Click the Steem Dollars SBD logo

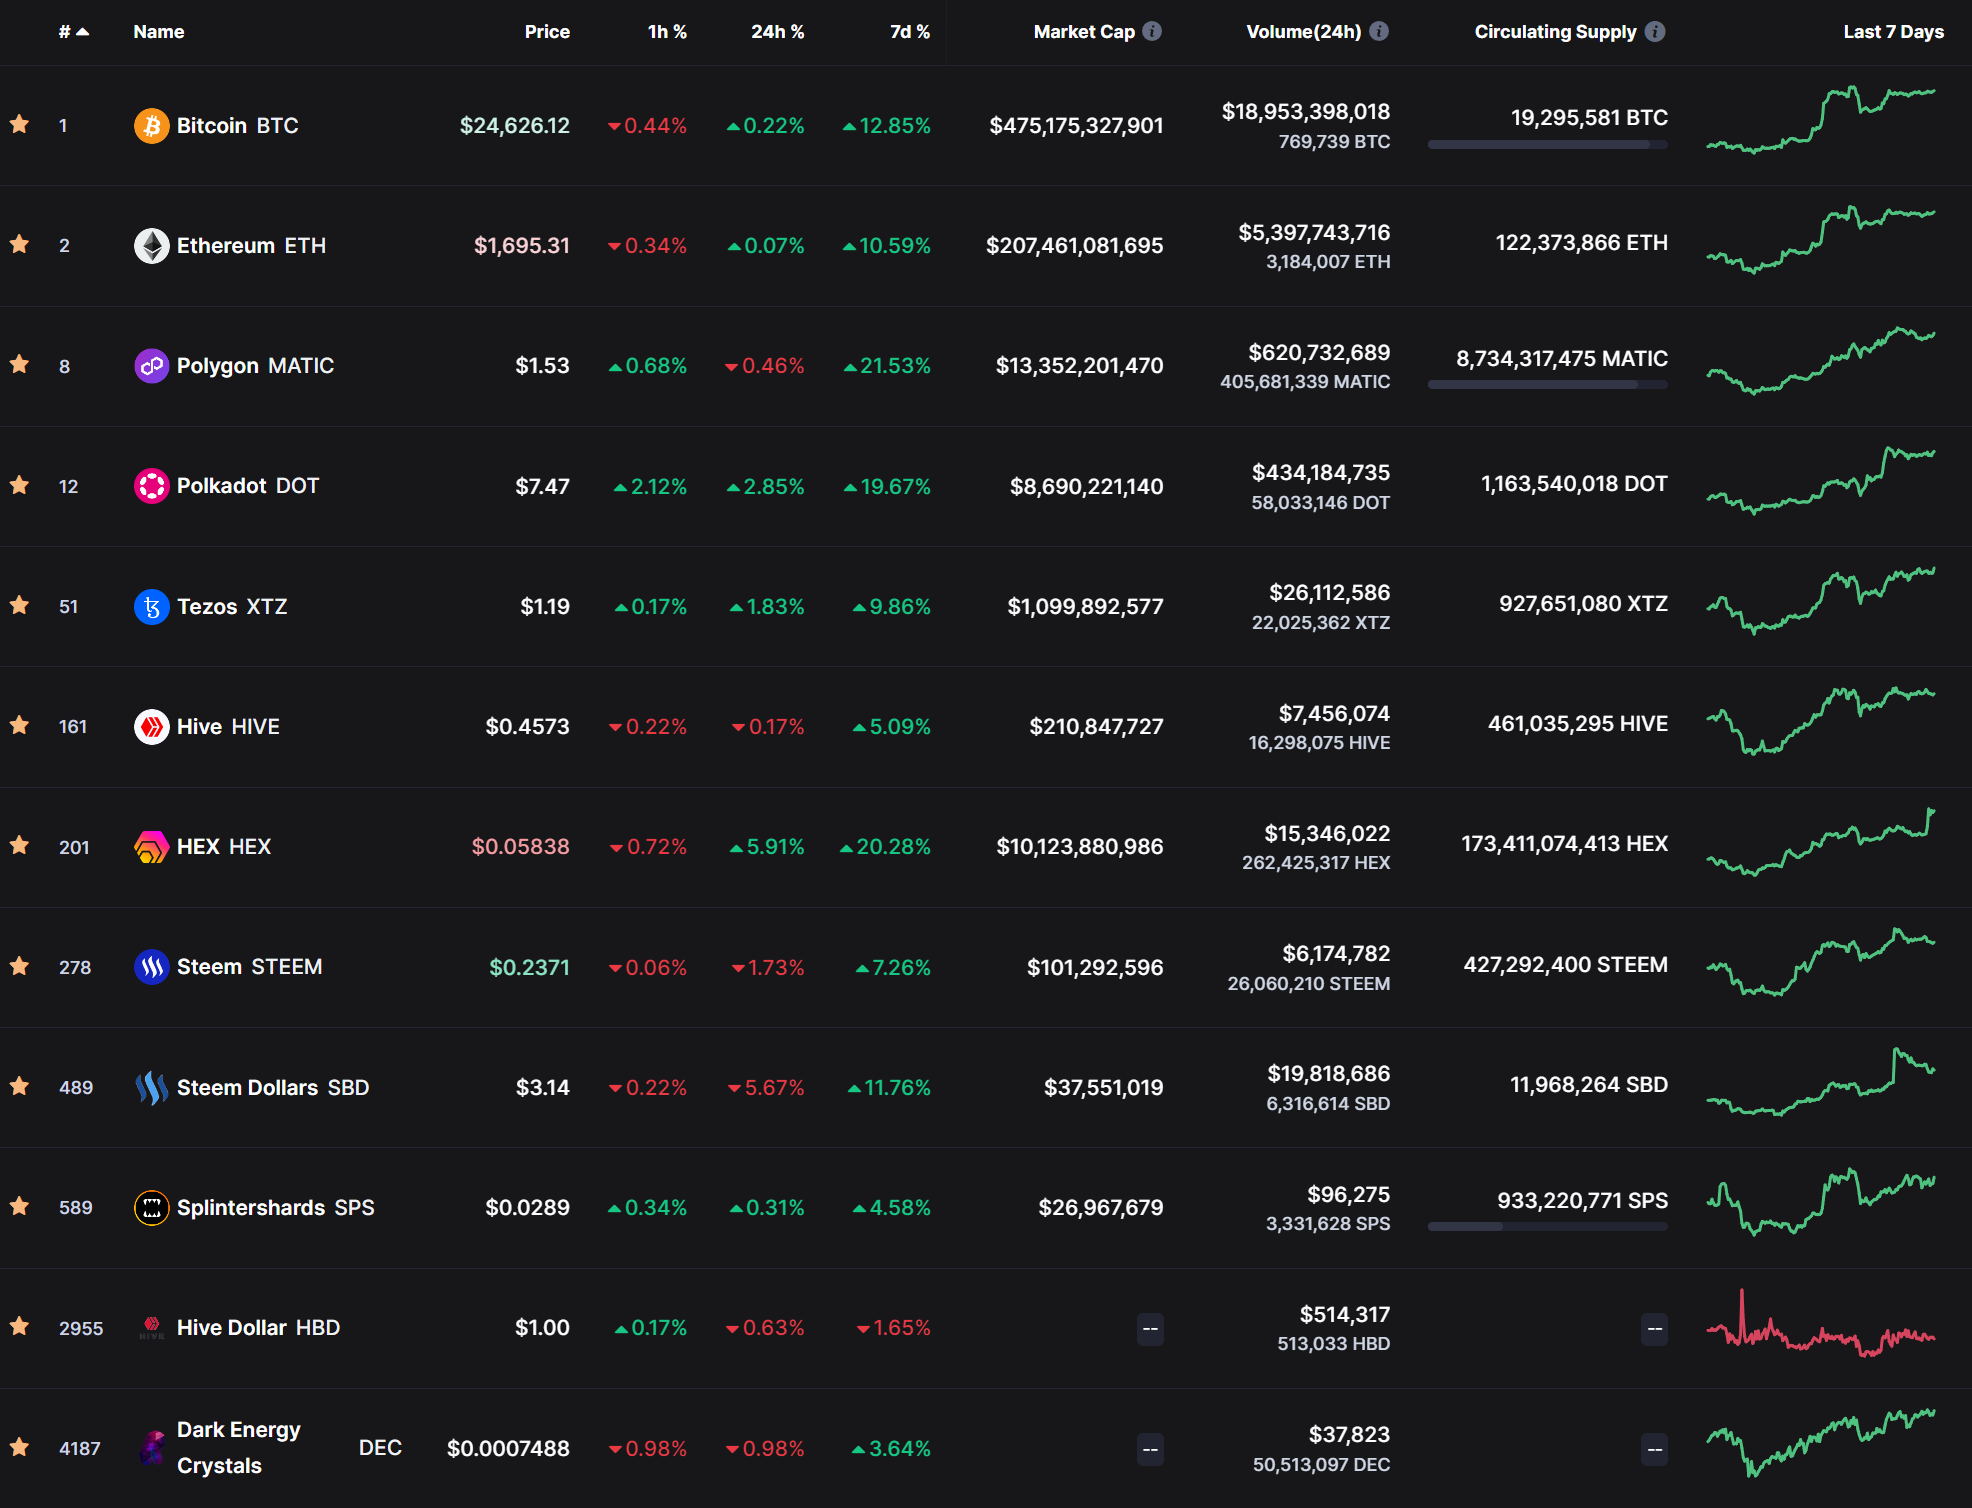point(151,1088)
